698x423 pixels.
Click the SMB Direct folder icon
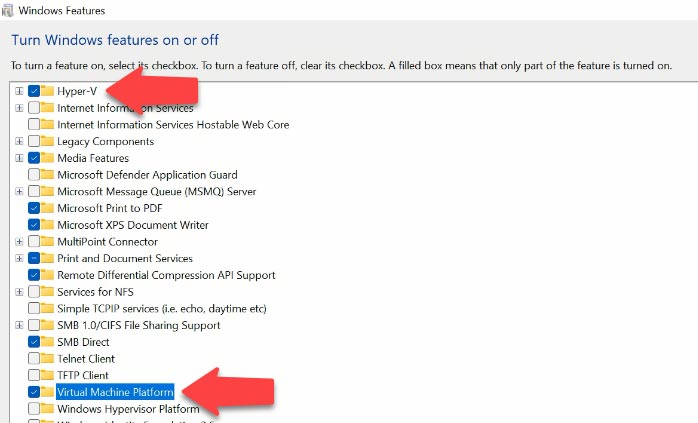pos(47,342)
